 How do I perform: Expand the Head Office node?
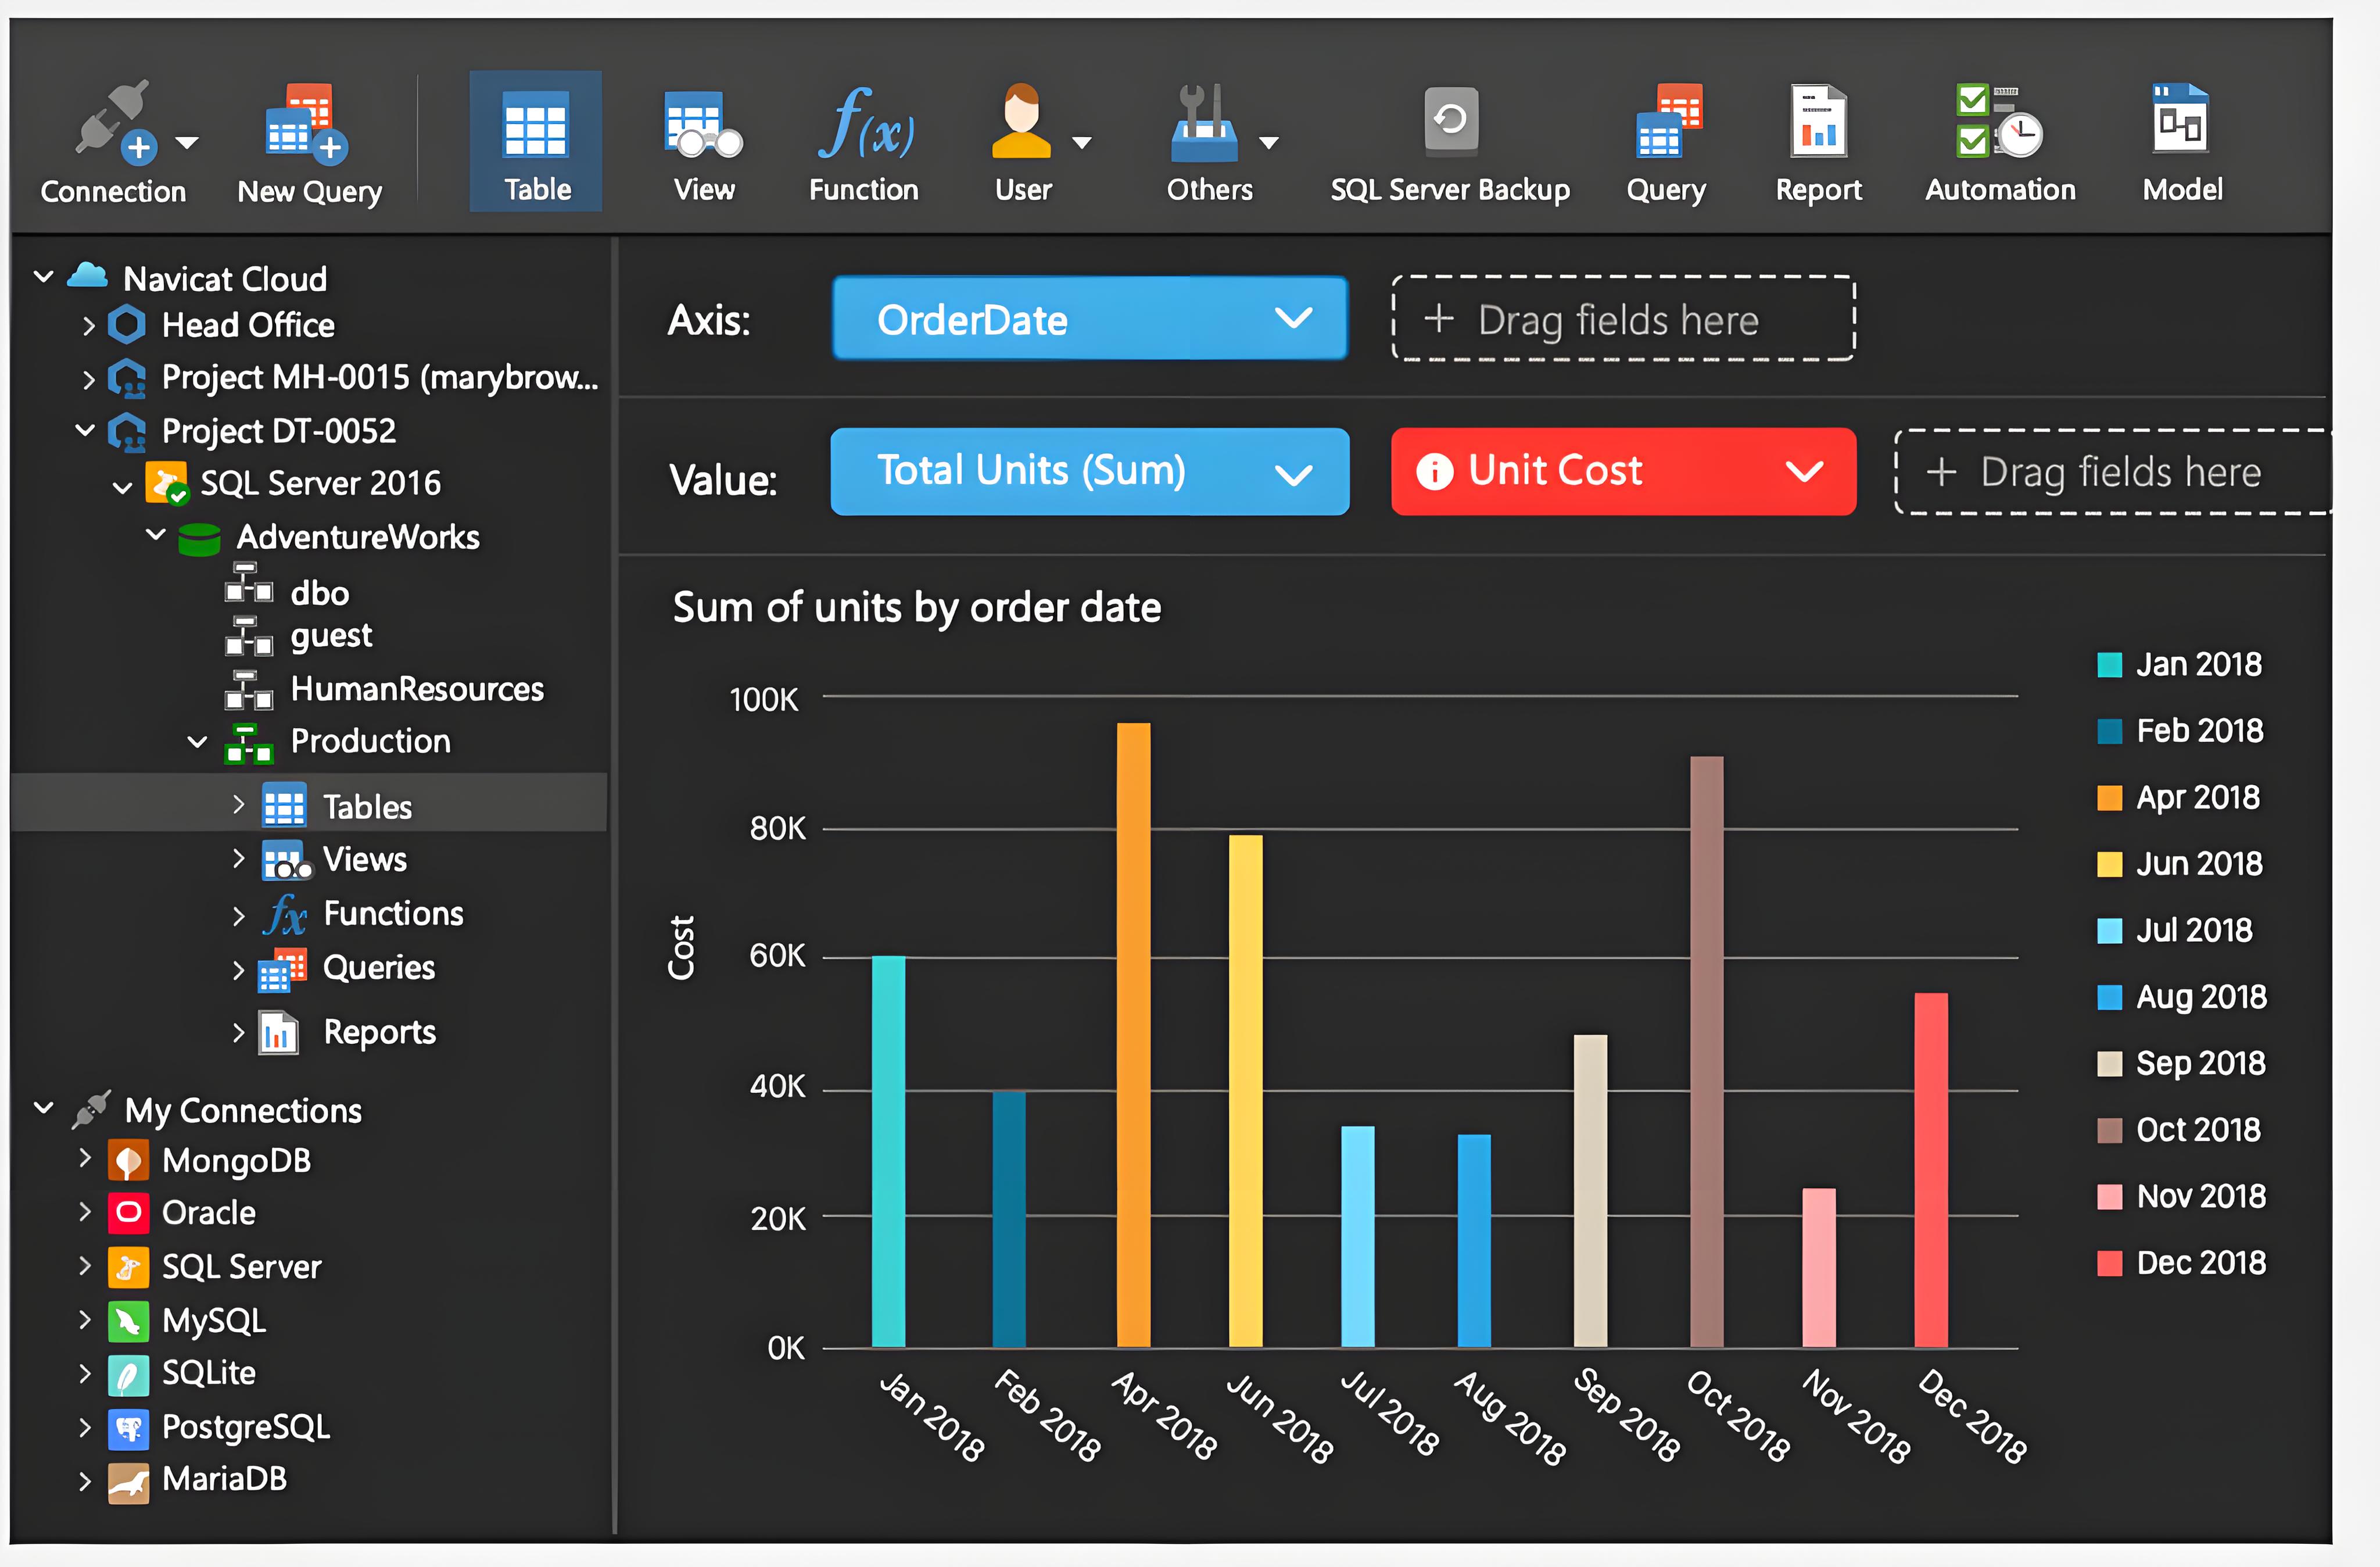pyautogui.click(x=88, y=326)
